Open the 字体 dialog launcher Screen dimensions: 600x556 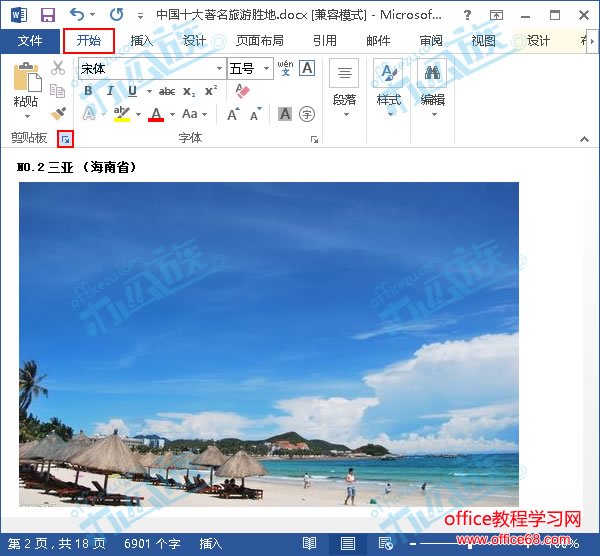pyautogui.click(x=314, y=139)
